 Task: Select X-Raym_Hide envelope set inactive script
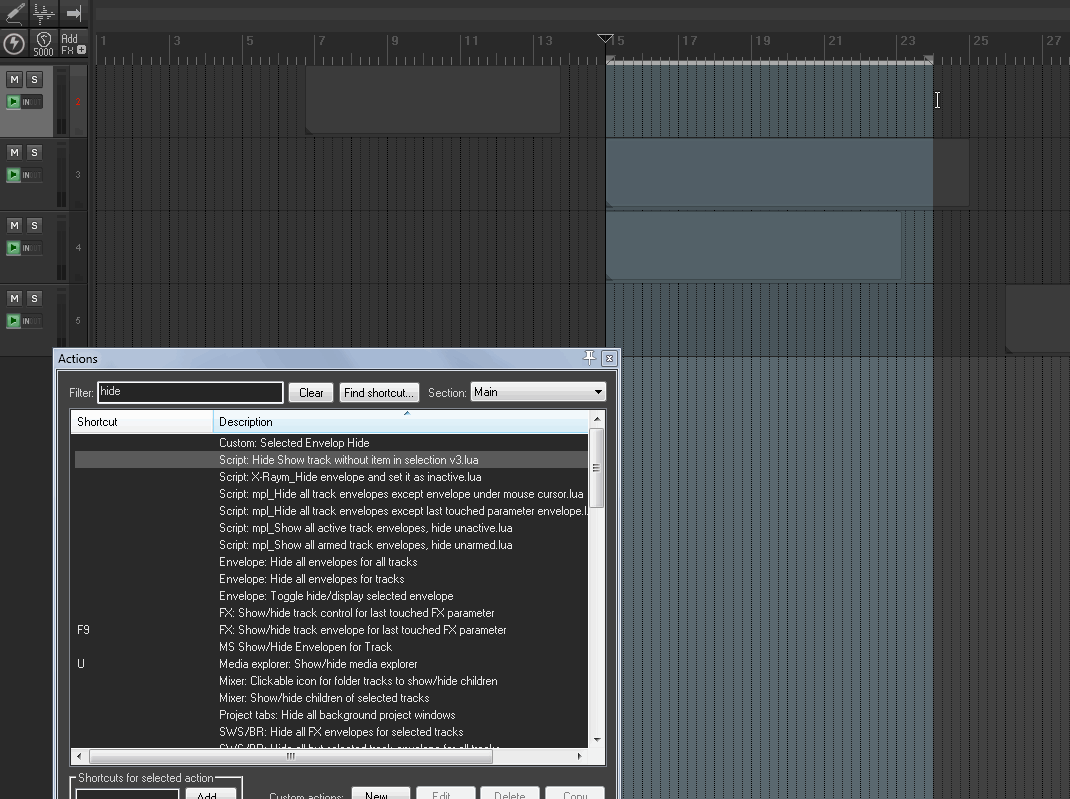331,477
